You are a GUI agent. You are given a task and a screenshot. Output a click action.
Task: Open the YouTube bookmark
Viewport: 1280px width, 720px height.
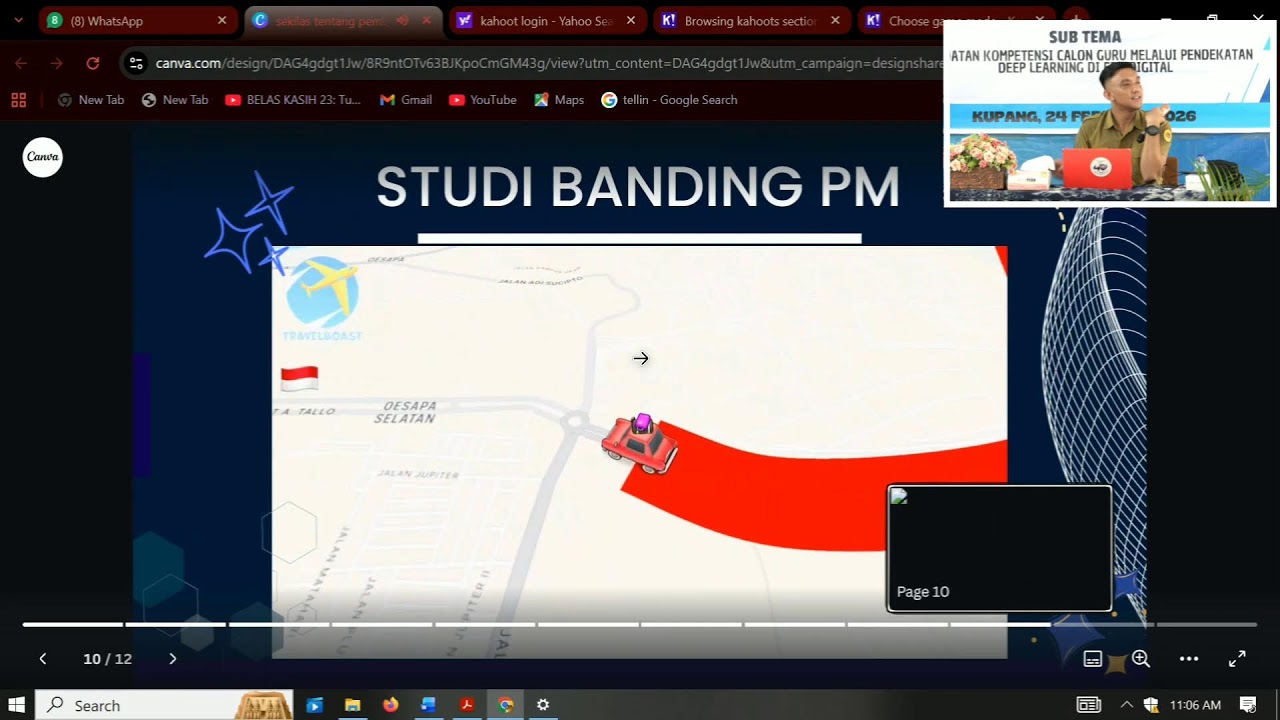tap(483, 100)
